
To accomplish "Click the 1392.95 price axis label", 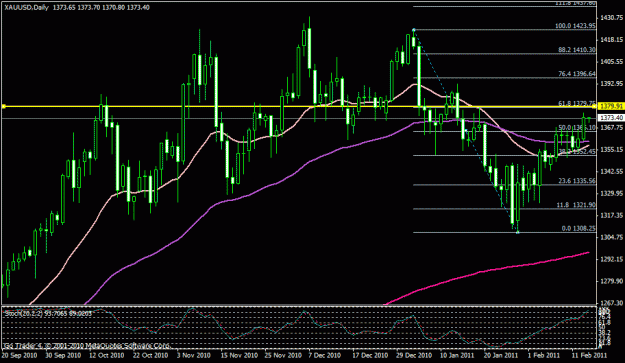I will pos(612,84).
